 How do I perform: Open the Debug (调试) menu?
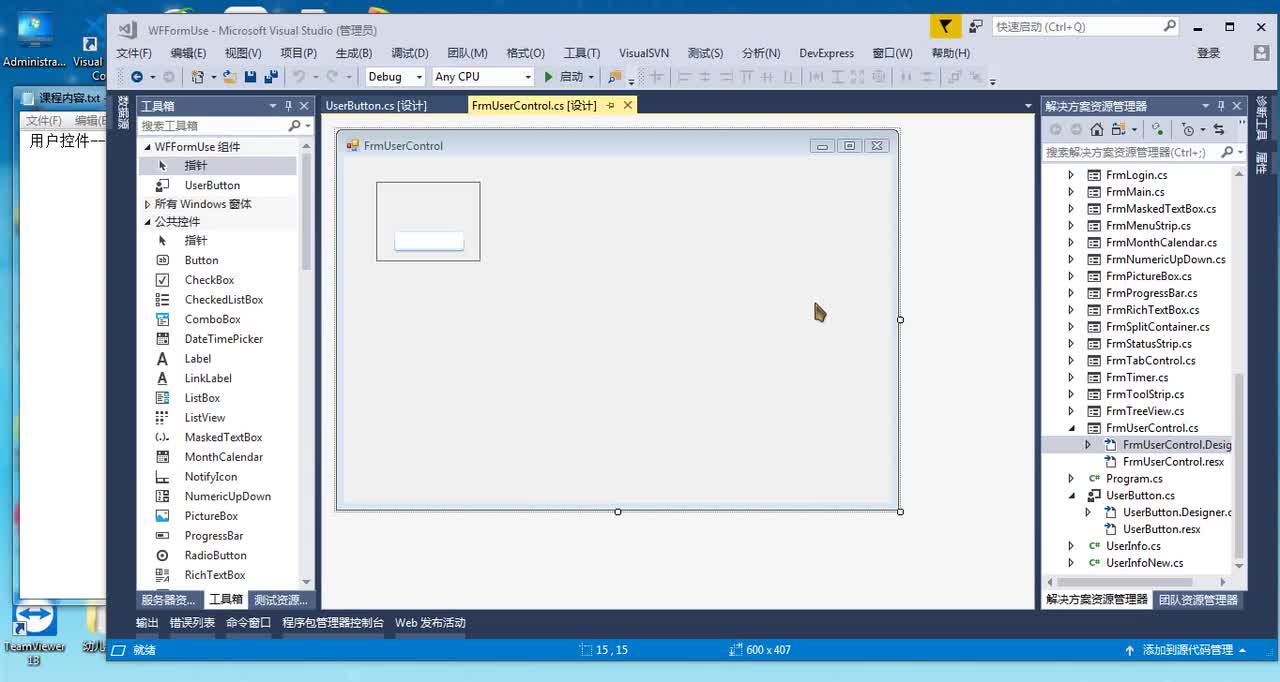(x=409, y=53)
